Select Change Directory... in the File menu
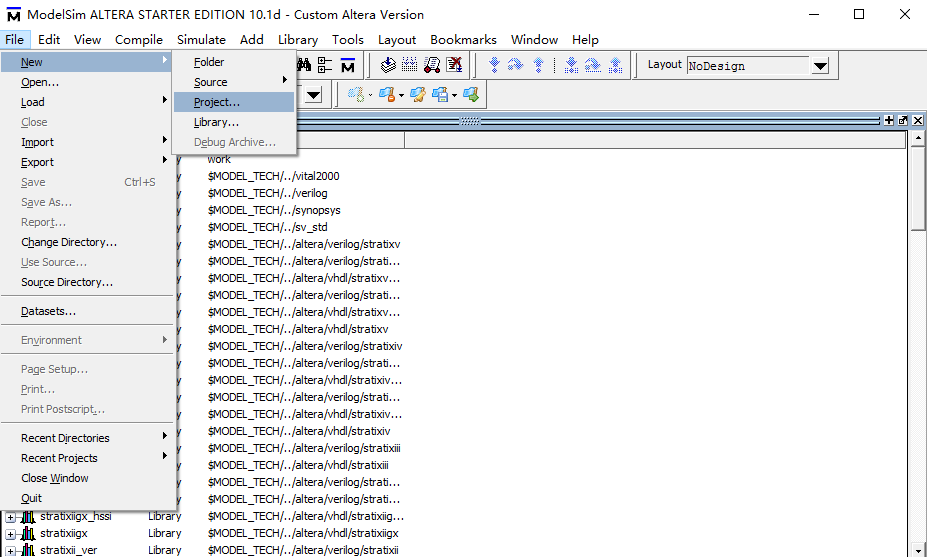Viewport: 927px width, 557px height. coord(86,242)
